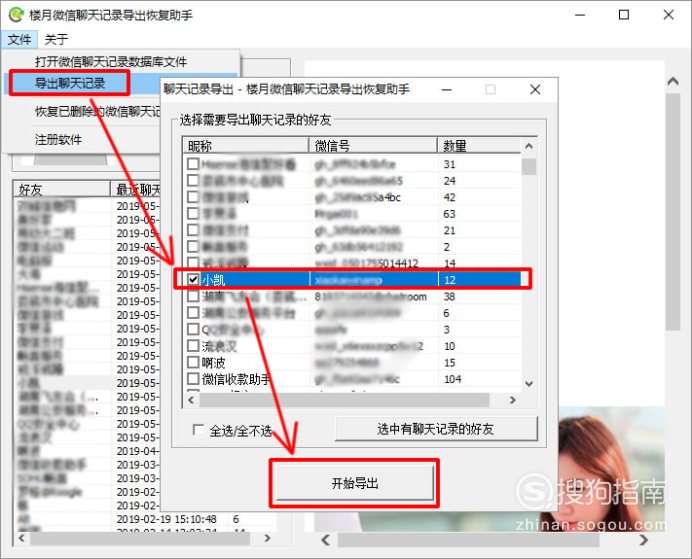The width and height of the screenshot is (692, 559).
Task: Click count cell showing 15
Action: [x=450, y=363]
